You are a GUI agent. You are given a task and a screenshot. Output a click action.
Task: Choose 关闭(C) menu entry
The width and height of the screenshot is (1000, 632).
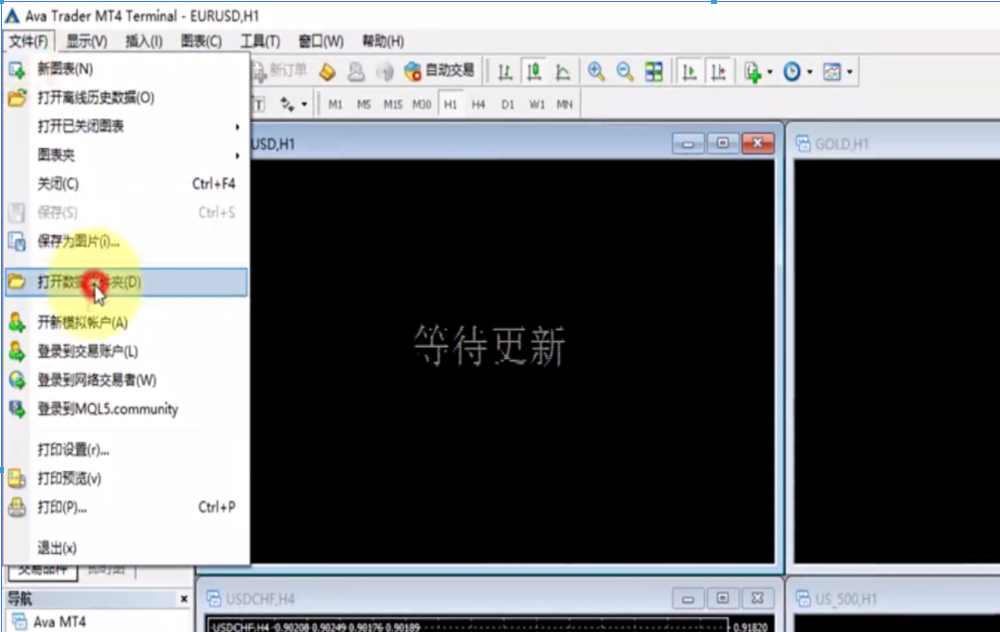[126, 184]
